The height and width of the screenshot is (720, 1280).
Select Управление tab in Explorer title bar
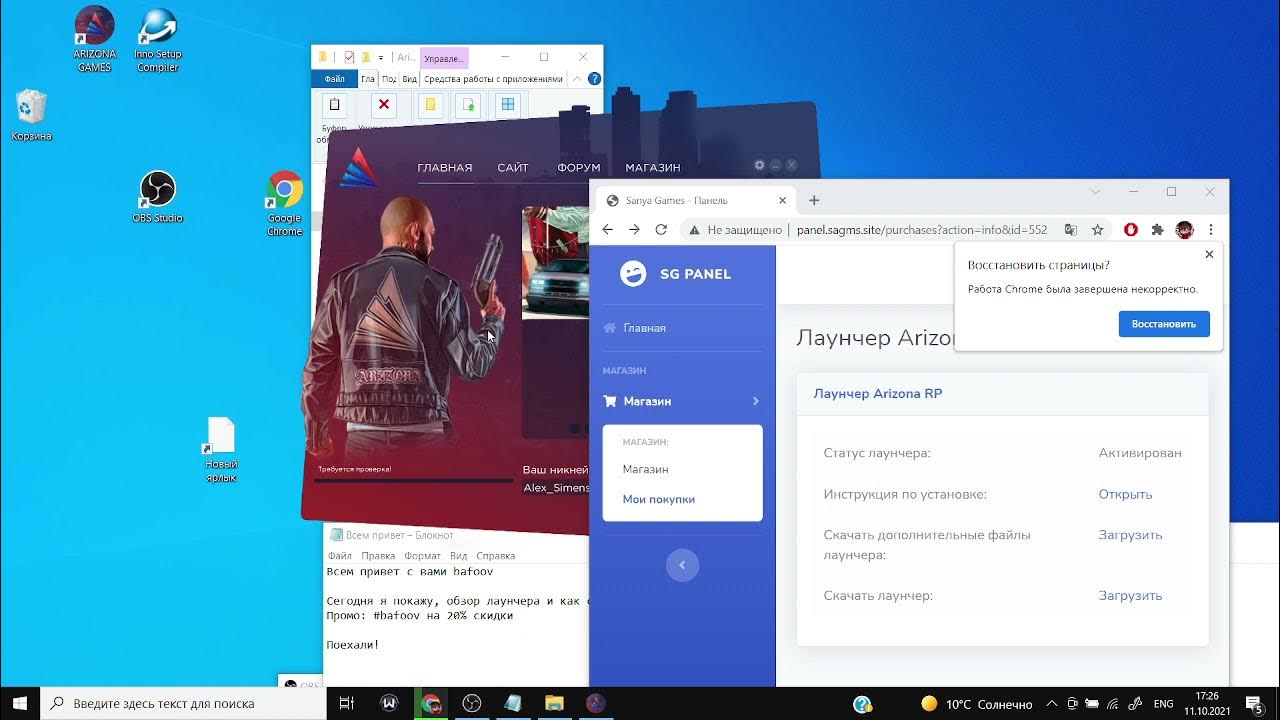[444, 58]
